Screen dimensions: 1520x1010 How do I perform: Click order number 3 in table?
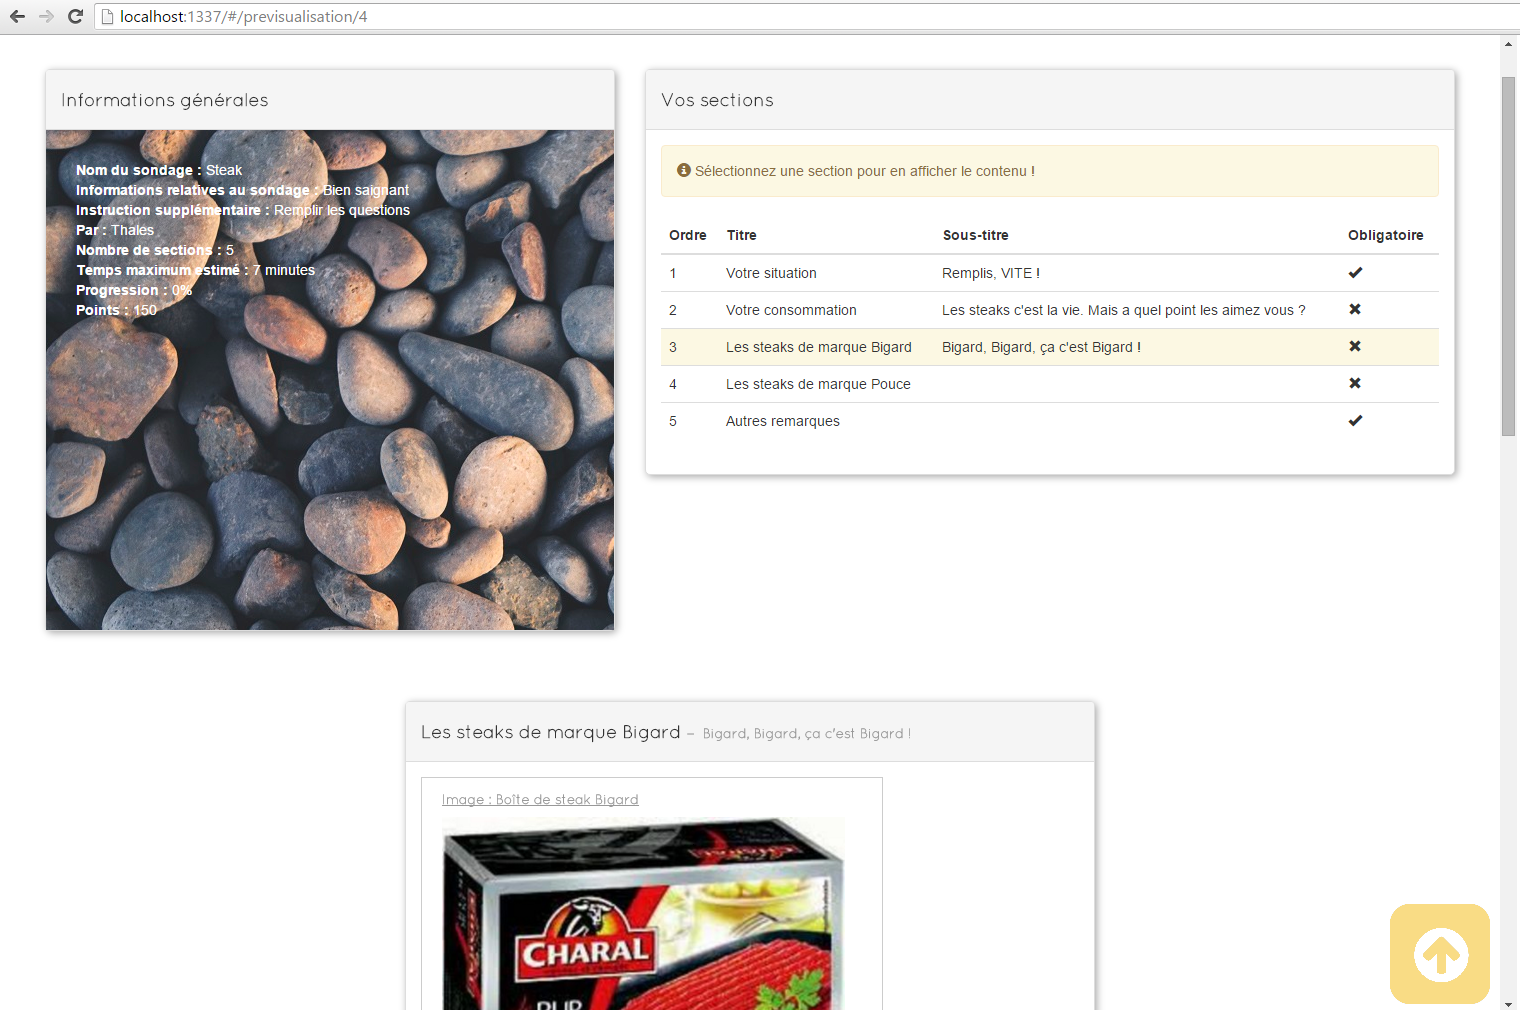[x=673, y=347]
